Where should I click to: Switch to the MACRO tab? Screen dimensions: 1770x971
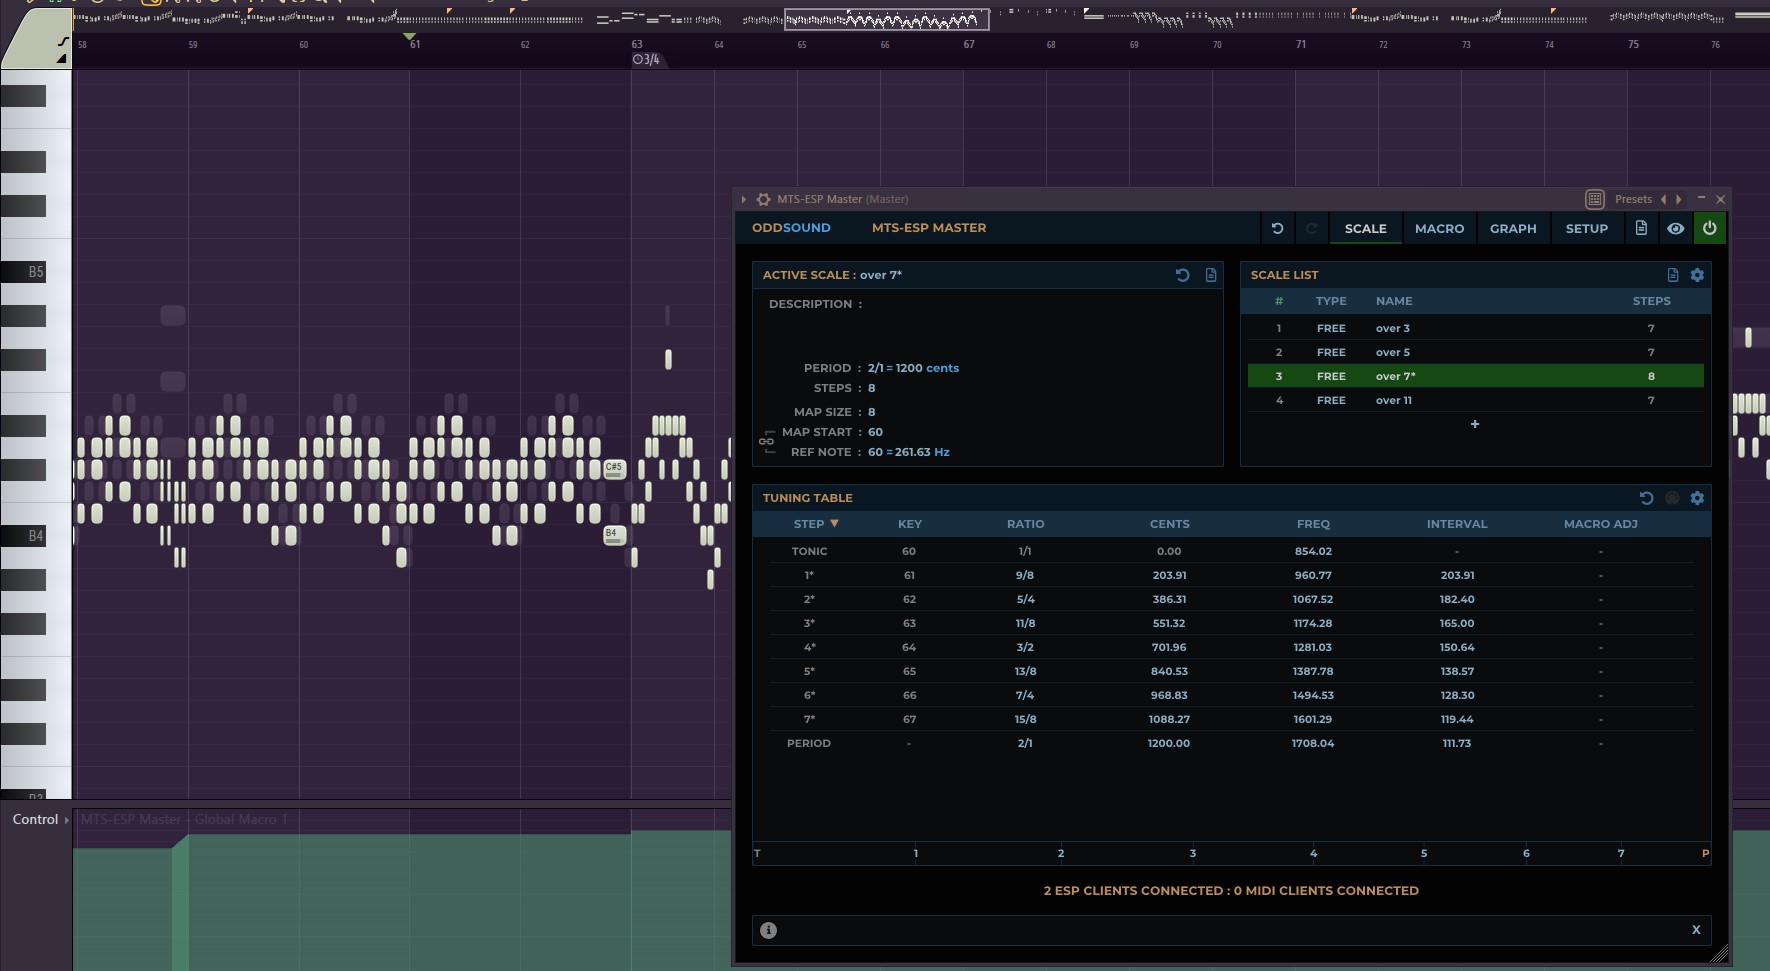(1439, 228)
